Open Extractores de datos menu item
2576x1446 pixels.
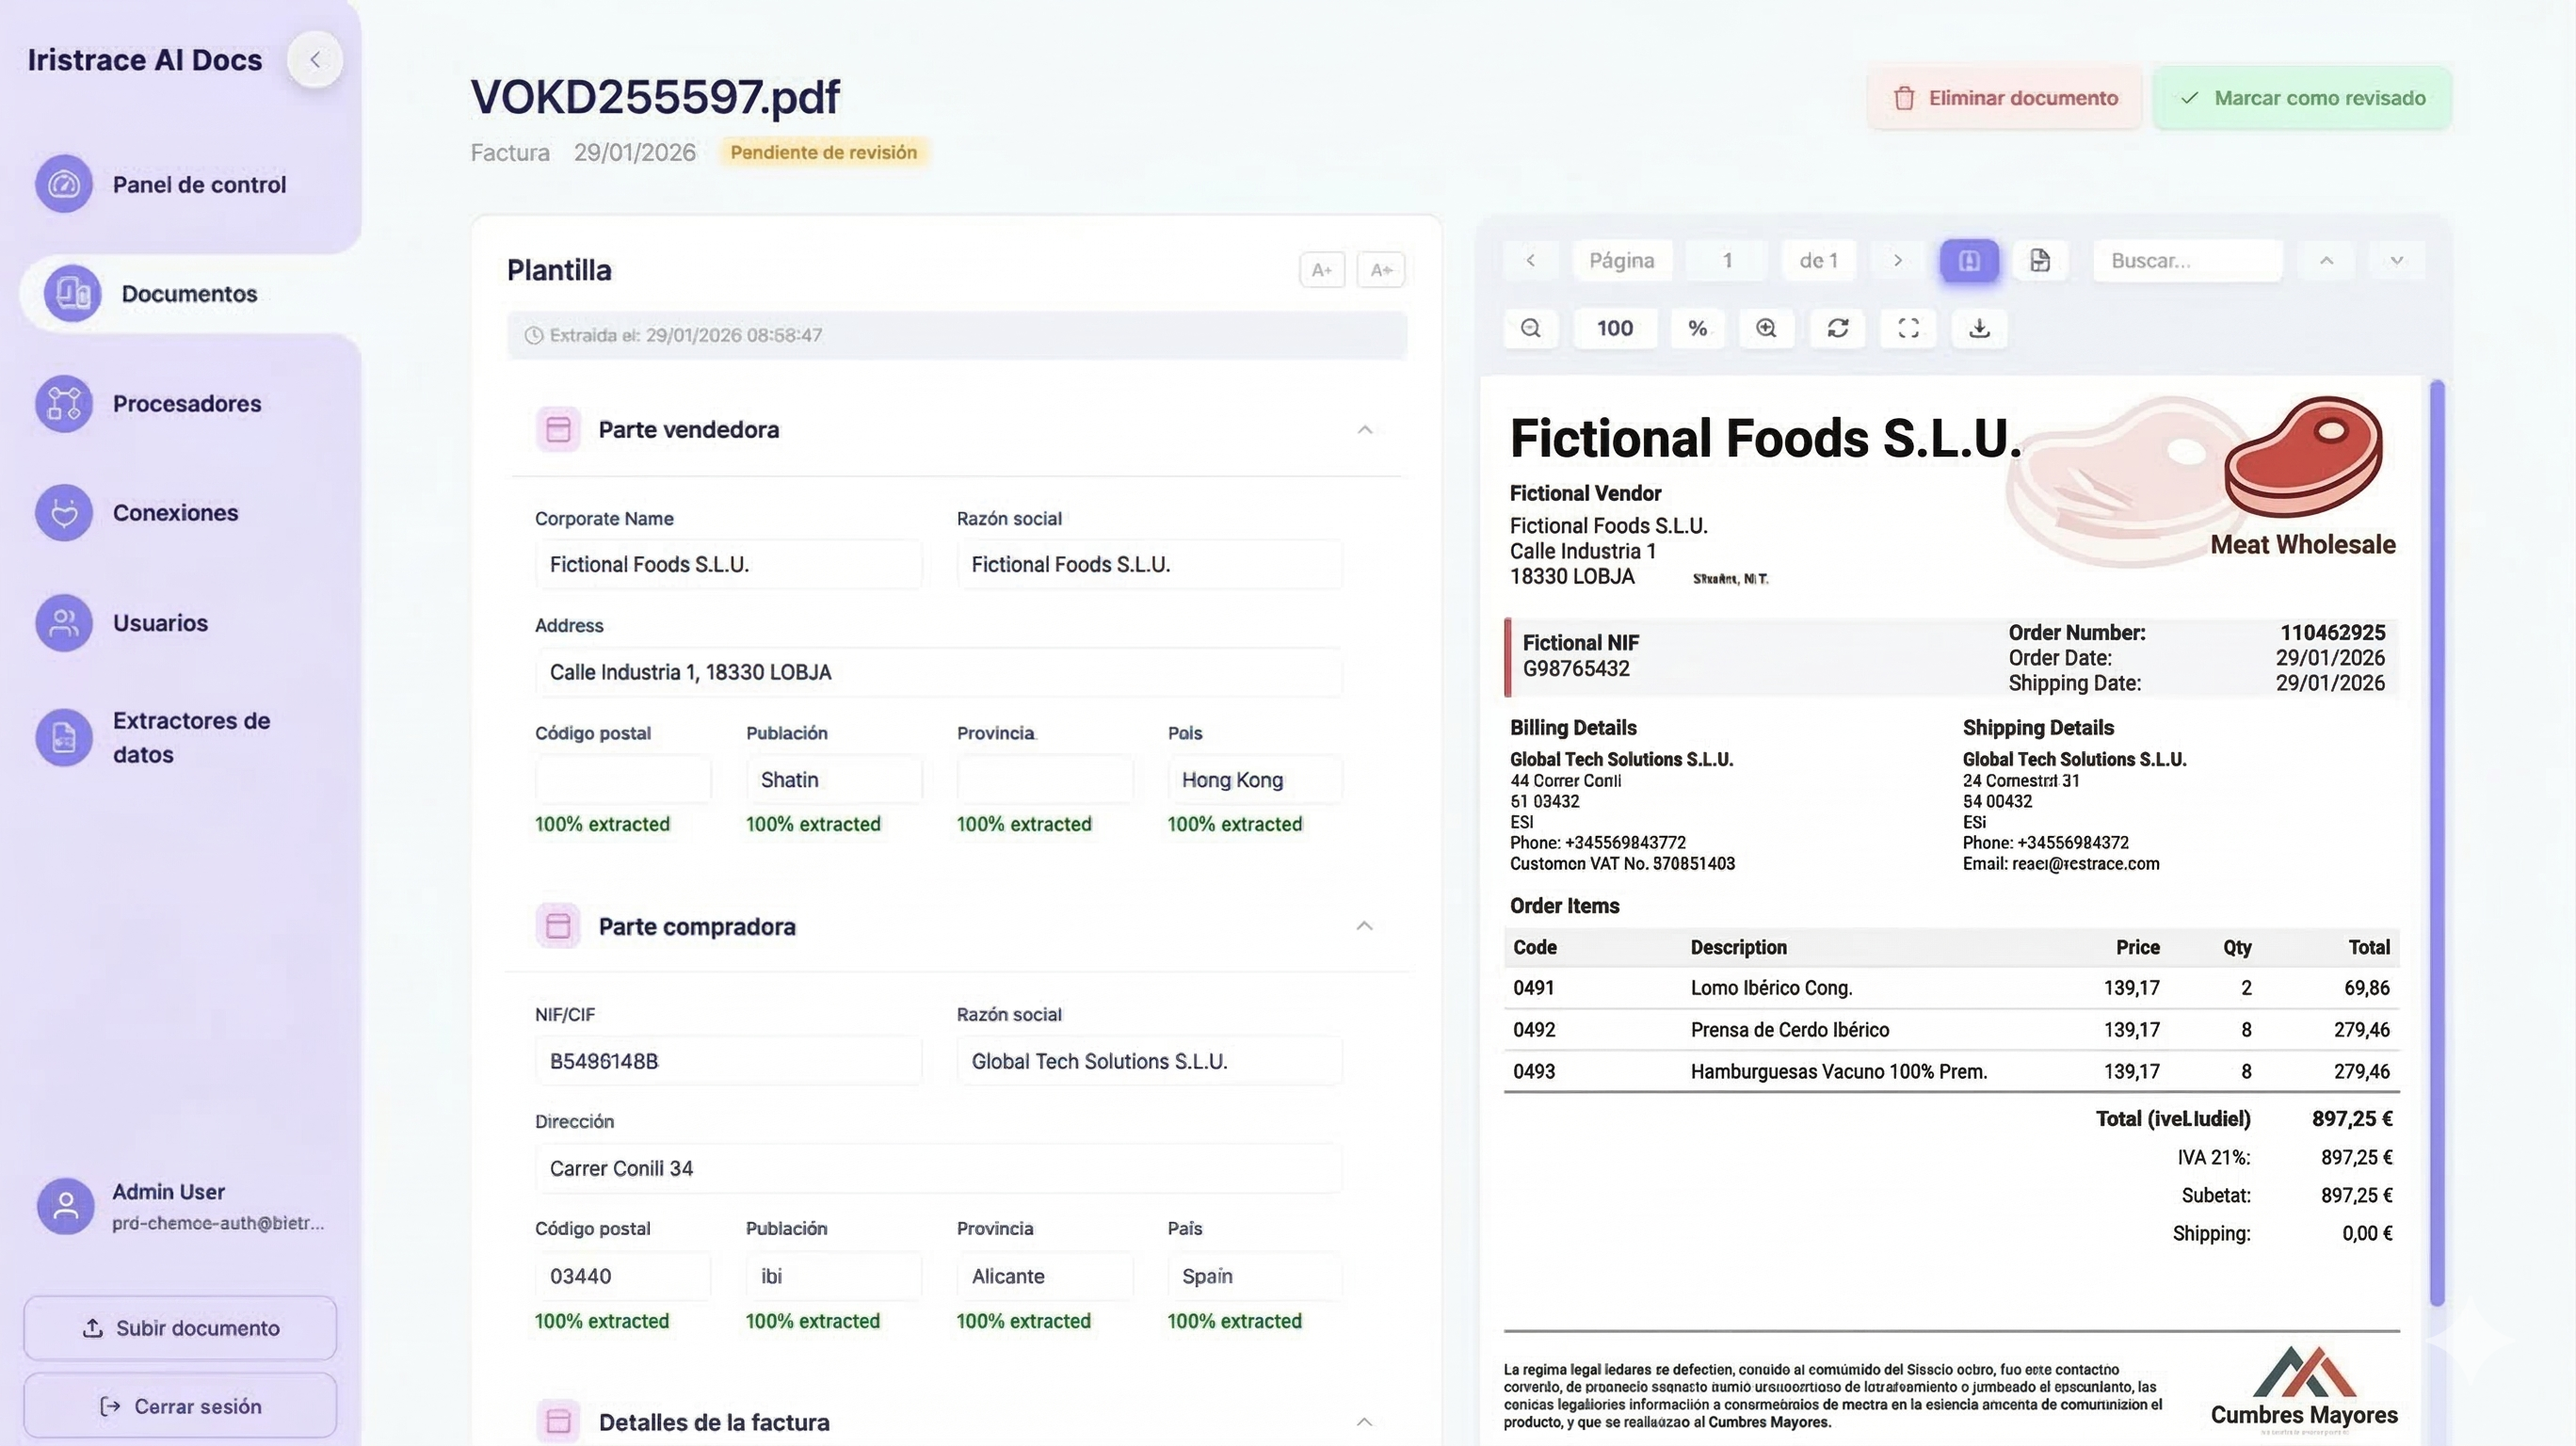[190, 737]
